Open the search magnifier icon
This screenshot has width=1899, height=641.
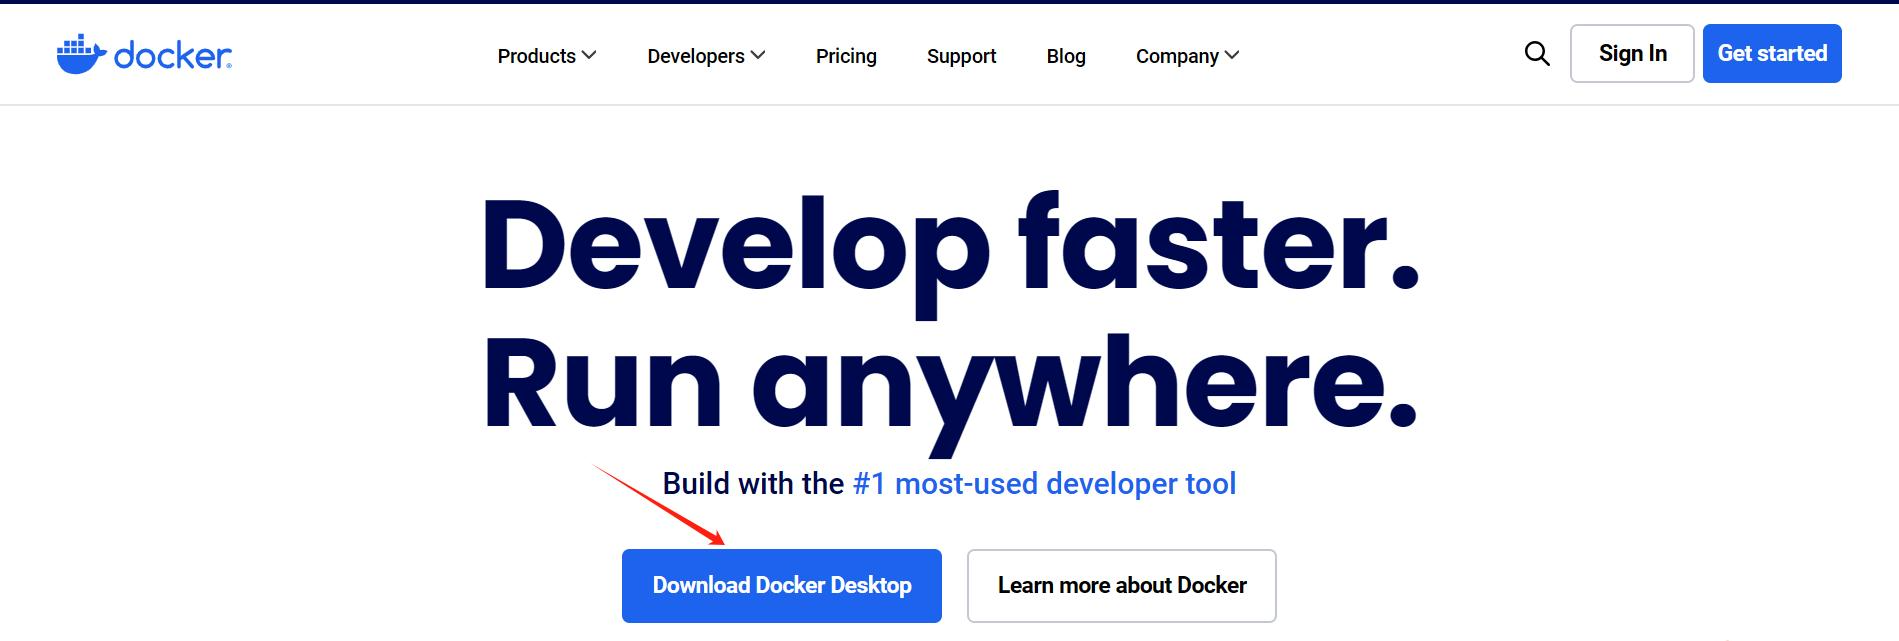pos(1537,54)
